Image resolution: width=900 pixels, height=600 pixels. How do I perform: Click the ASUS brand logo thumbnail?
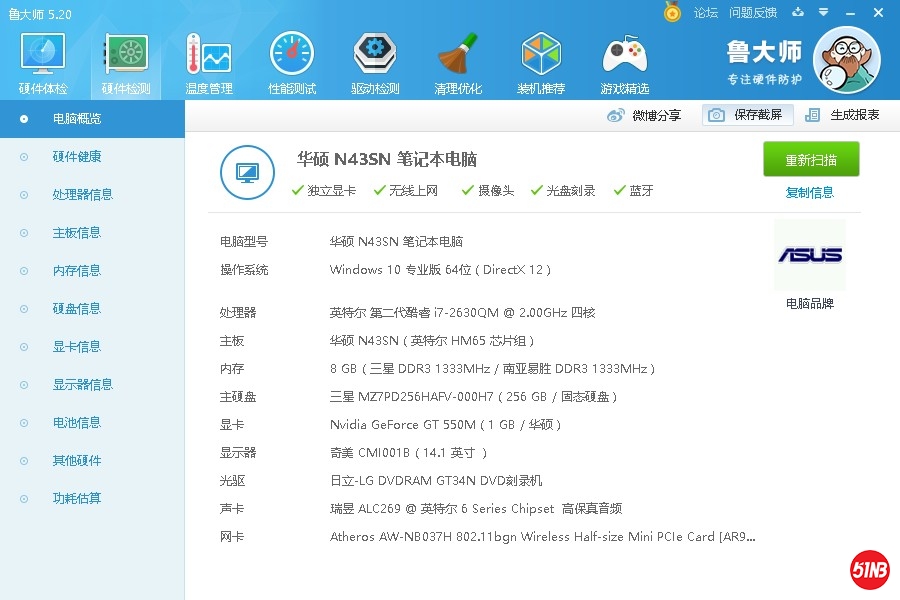pos(809,256)
